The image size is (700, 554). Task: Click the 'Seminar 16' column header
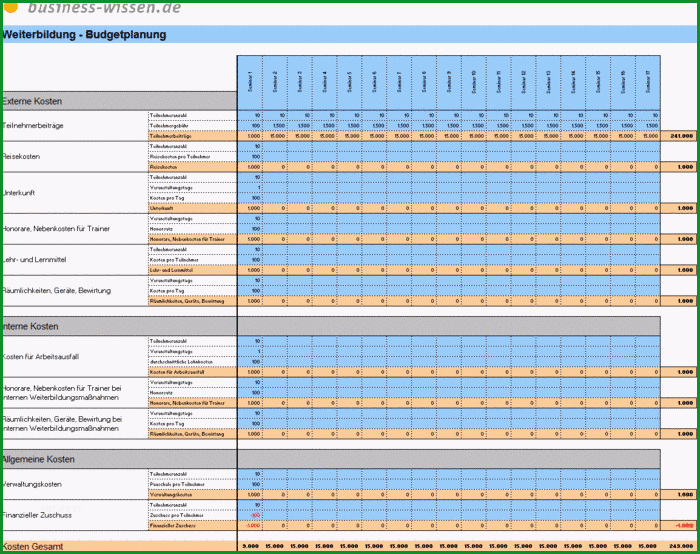623,82
